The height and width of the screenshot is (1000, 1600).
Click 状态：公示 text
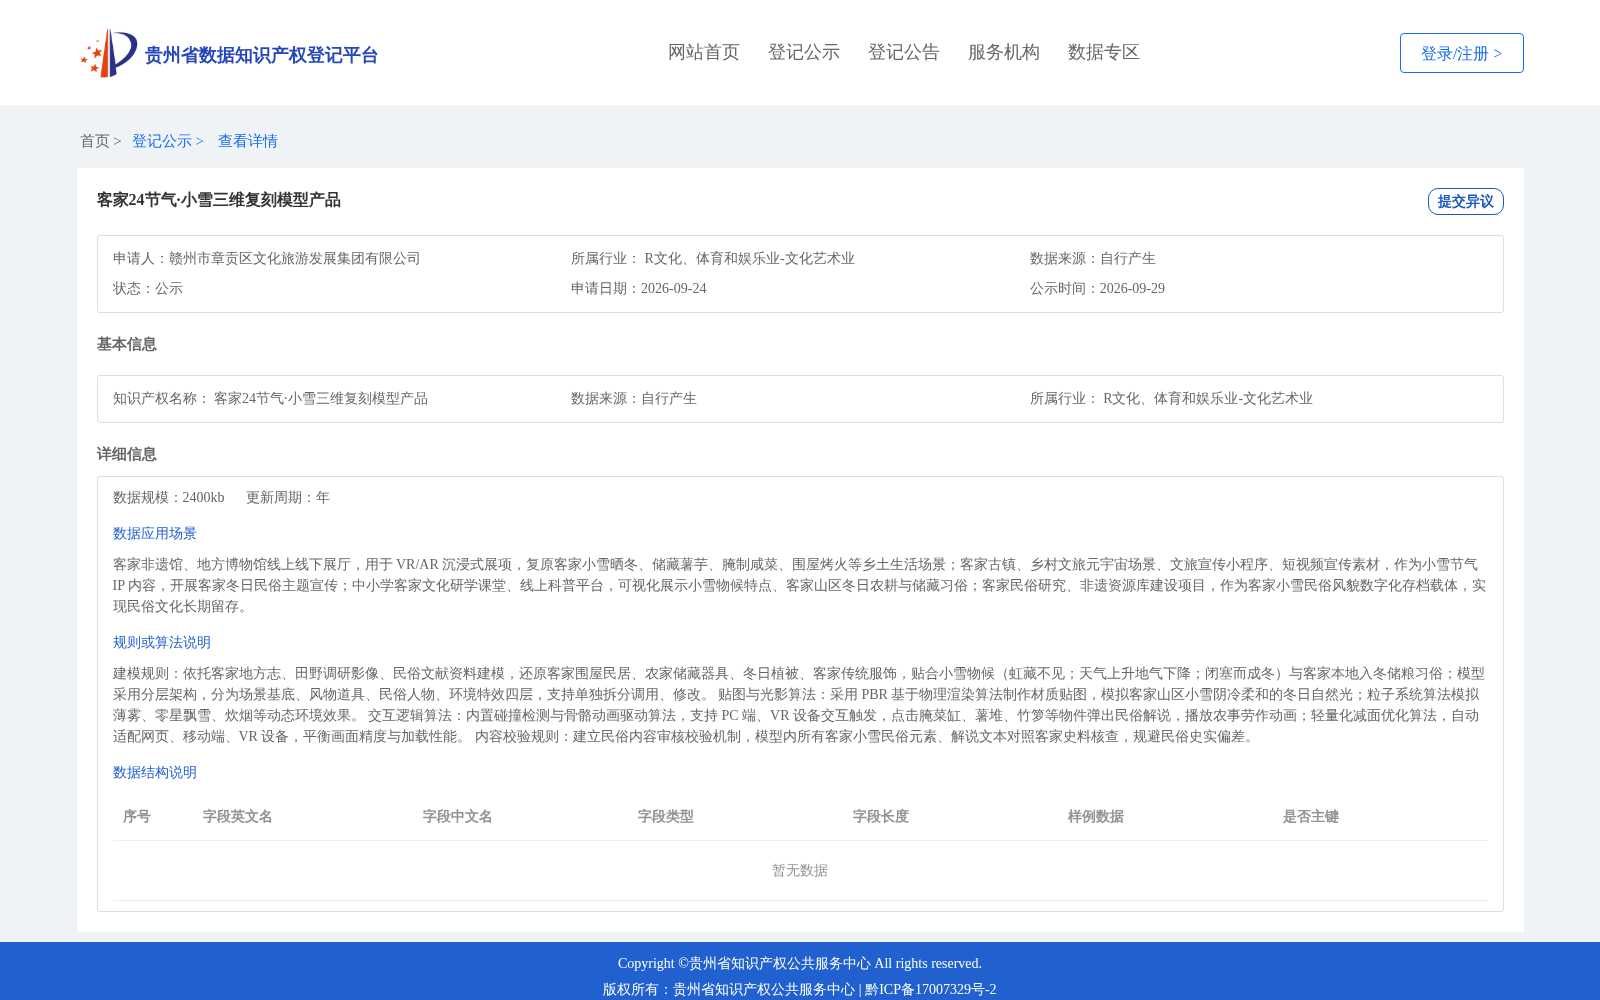coord(148,288)
